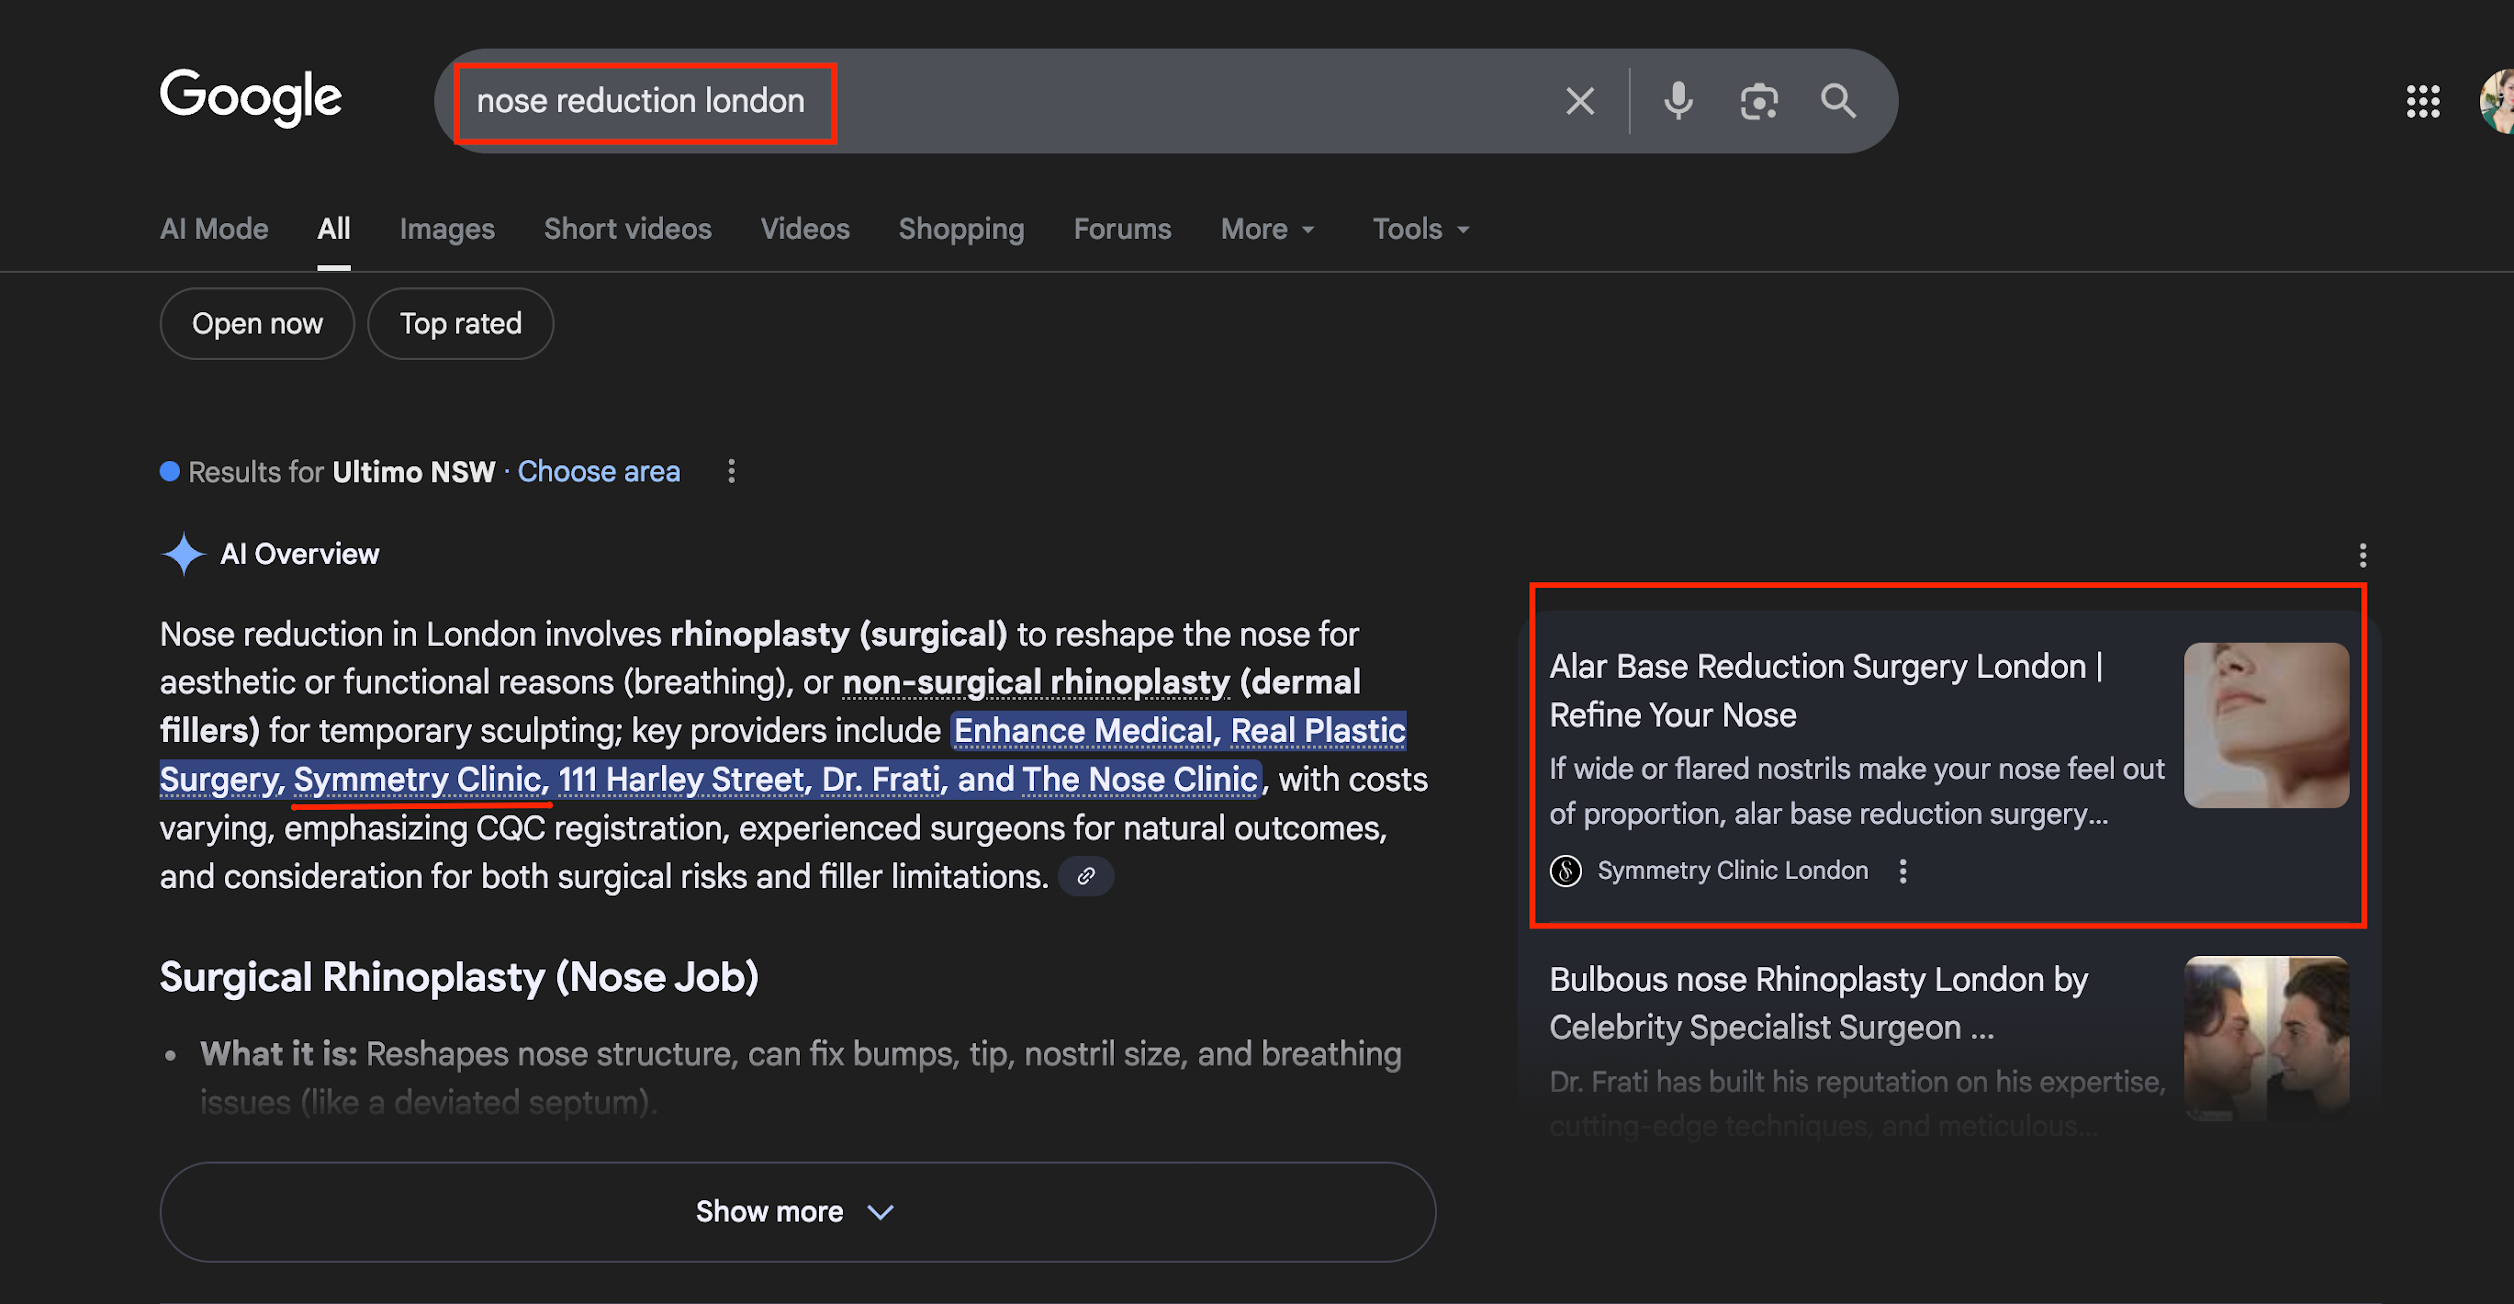Toggle the Open now filter chip
2514x1304 pixels.
tap(257, 324)
